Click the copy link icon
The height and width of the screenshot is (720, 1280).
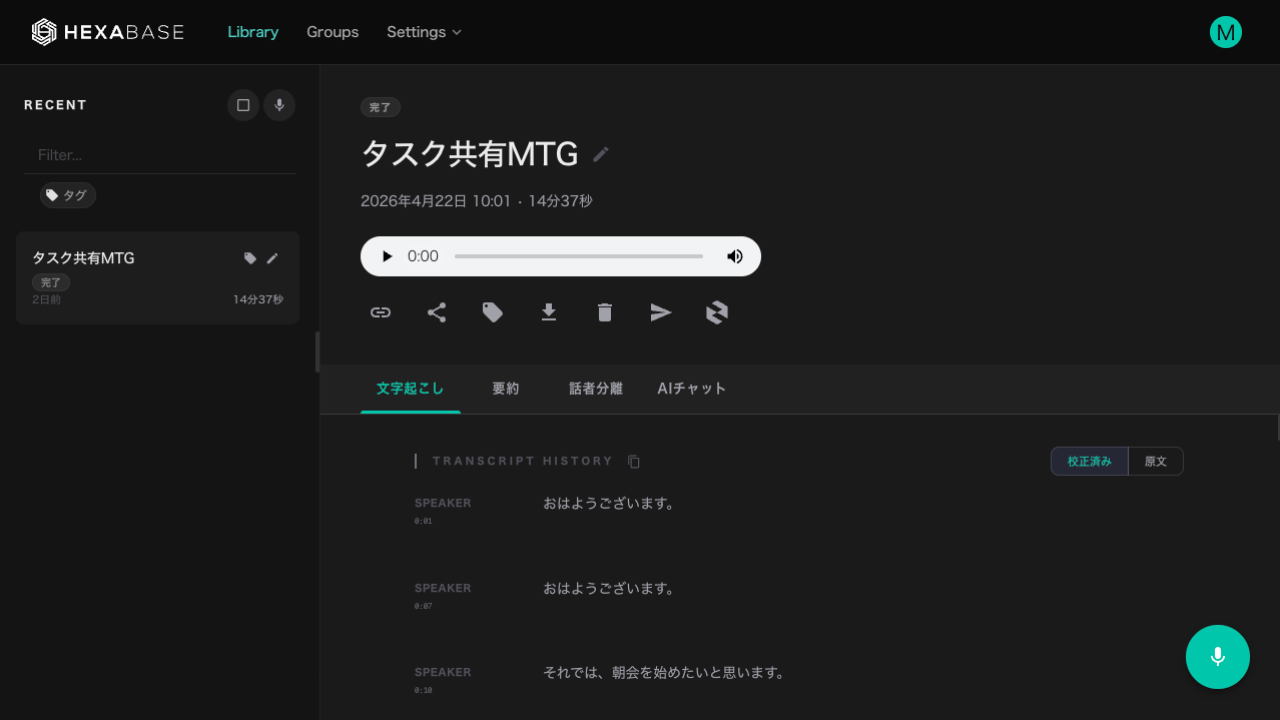pos(380,313)
